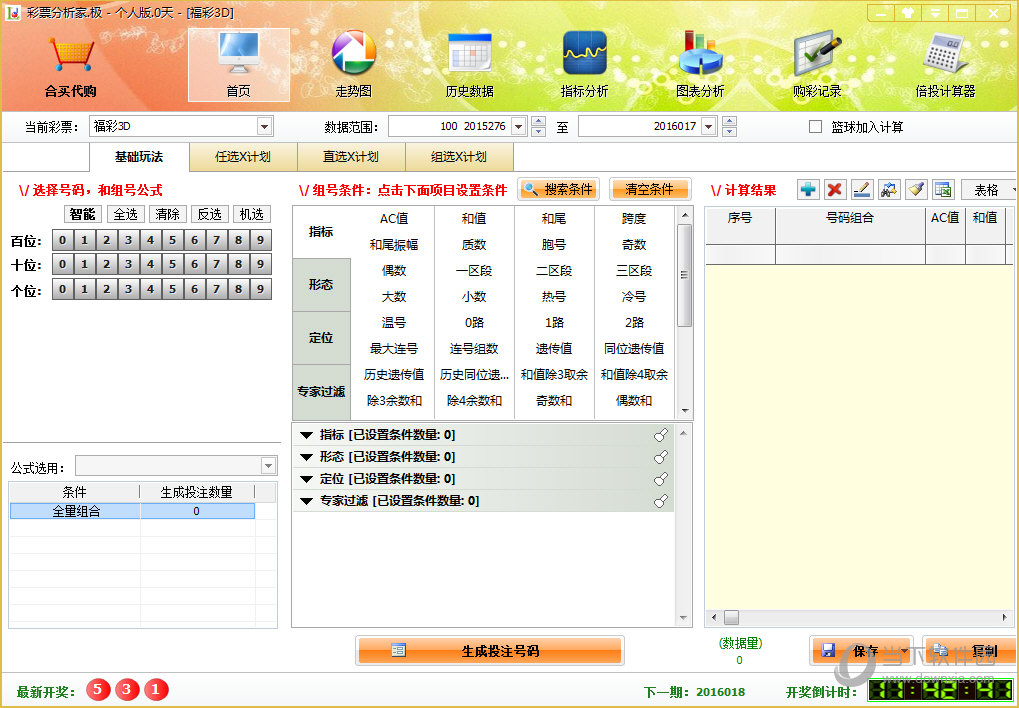This screenshot has width=1019, height=708.
Task: Click the red X delete-result icon
Action: (835, 189)
